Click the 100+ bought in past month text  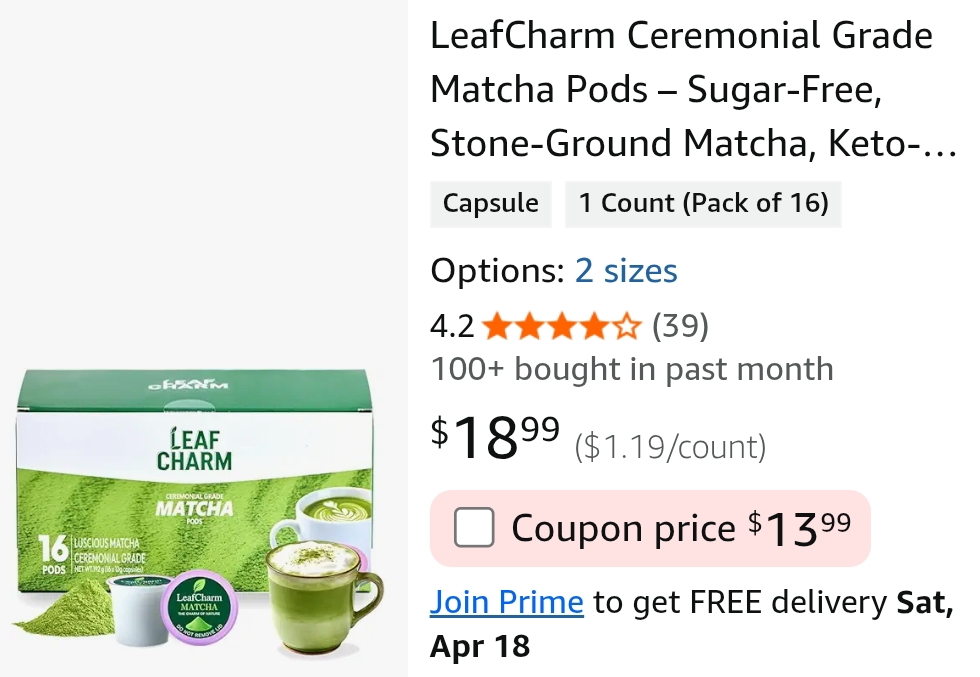pos(632,369)
